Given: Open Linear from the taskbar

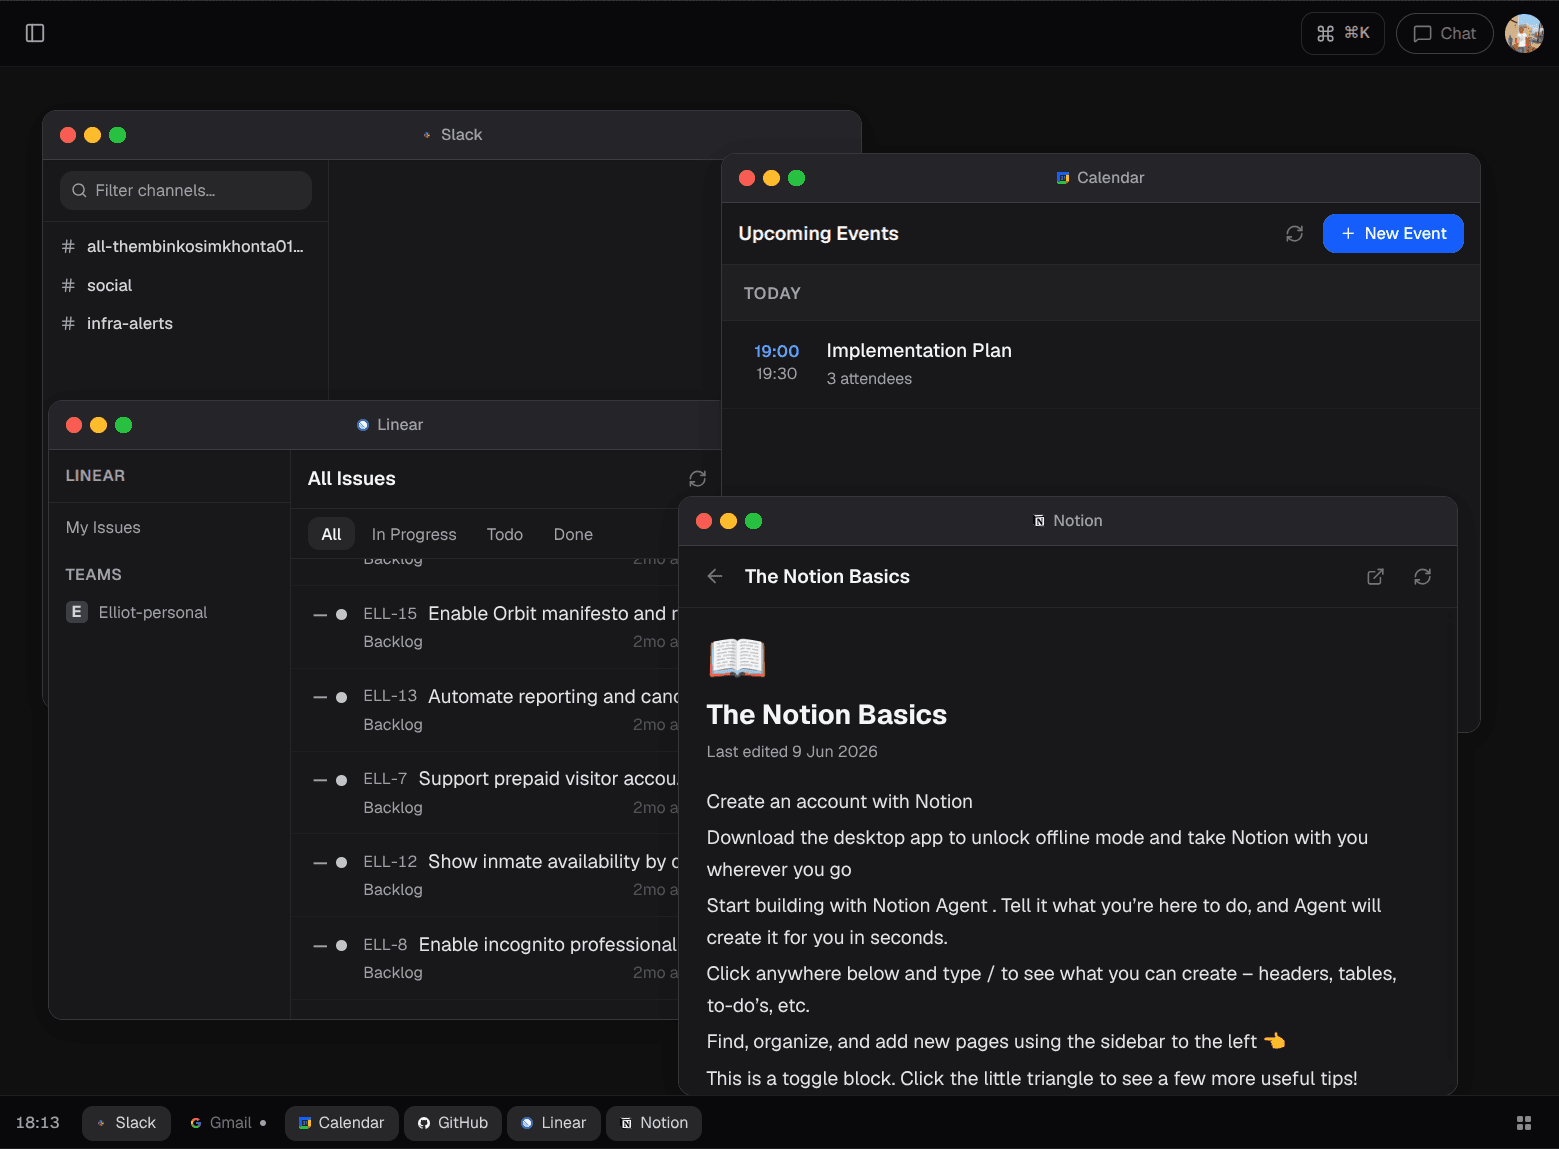Looking at the screenshot, I should (554, 1123).
